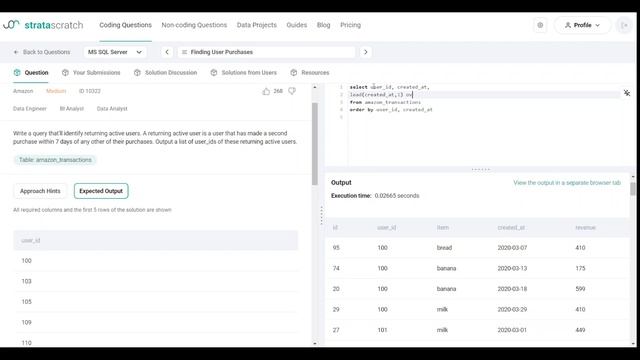640x360 pixels.
Task: Click the thumbs up like icon
Action: tap(266, 91)
